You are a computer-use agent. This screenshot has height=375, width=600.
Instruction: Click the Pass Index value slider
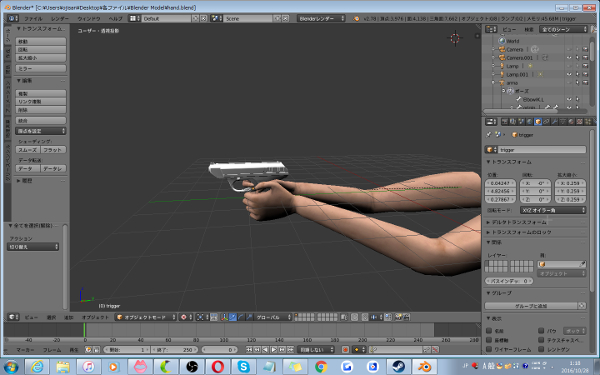(509, 281)
